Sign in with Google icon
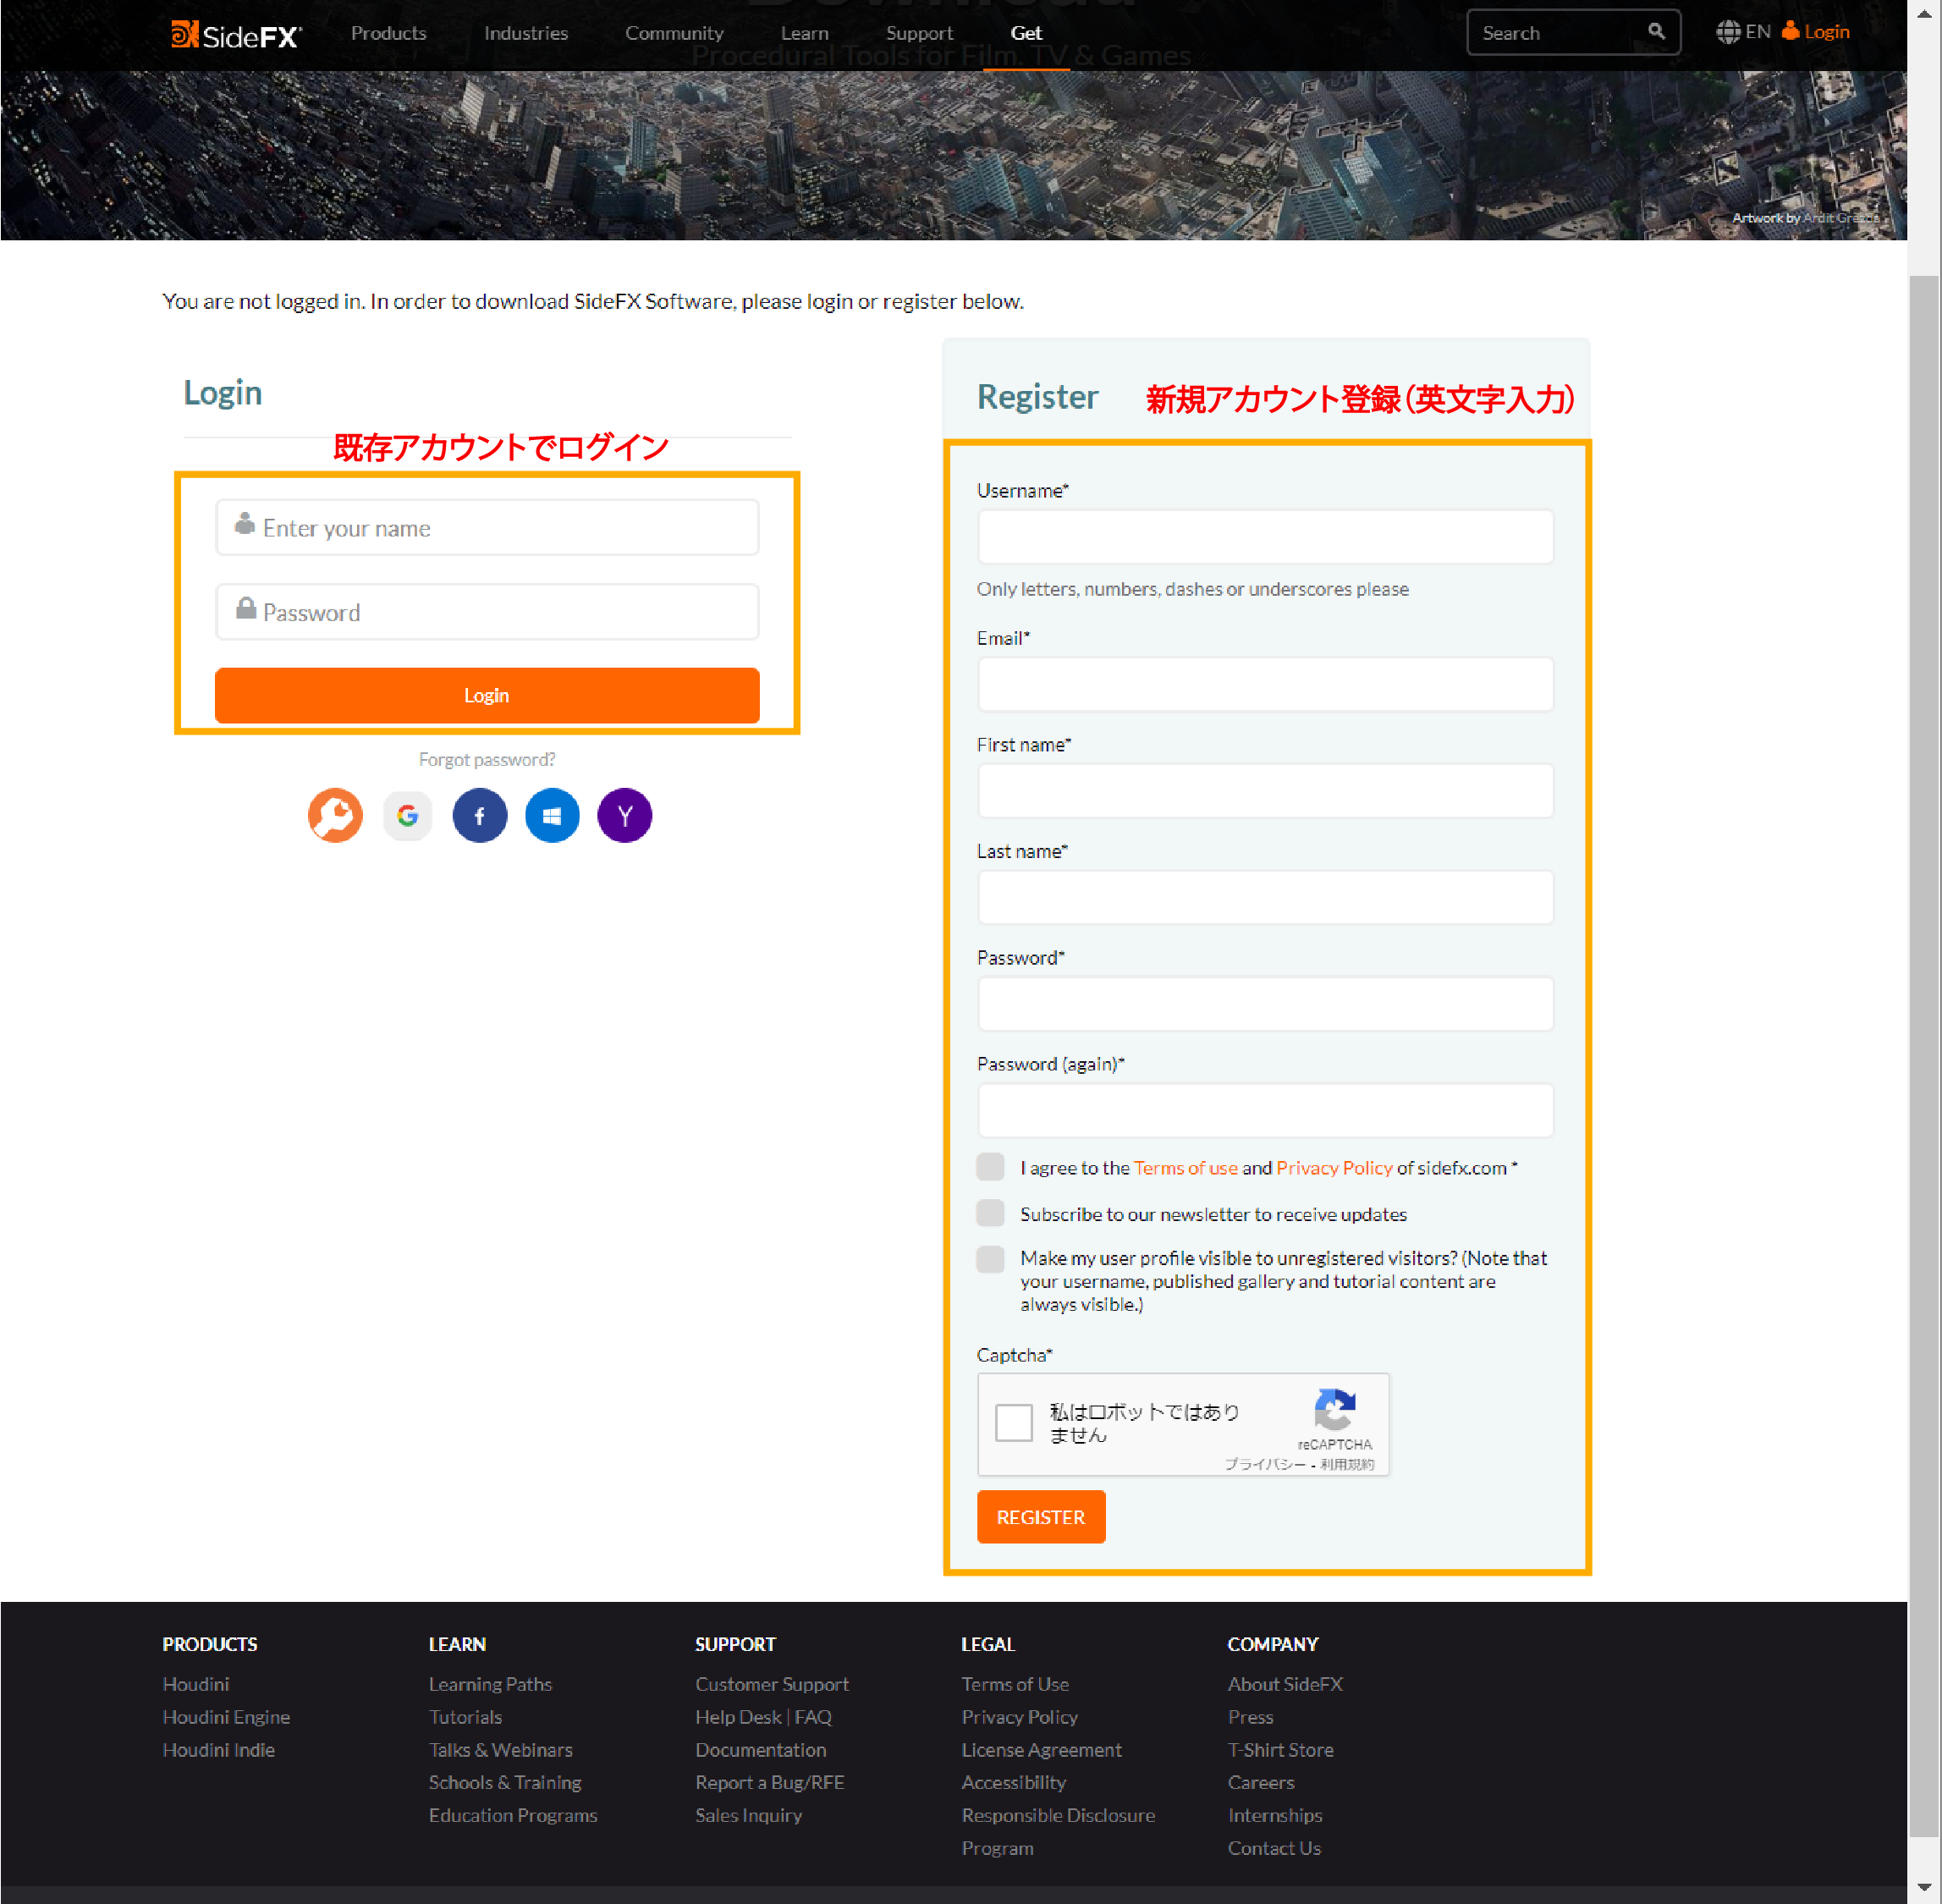This screenshot has height=1904, width=1942. [407, 815]
